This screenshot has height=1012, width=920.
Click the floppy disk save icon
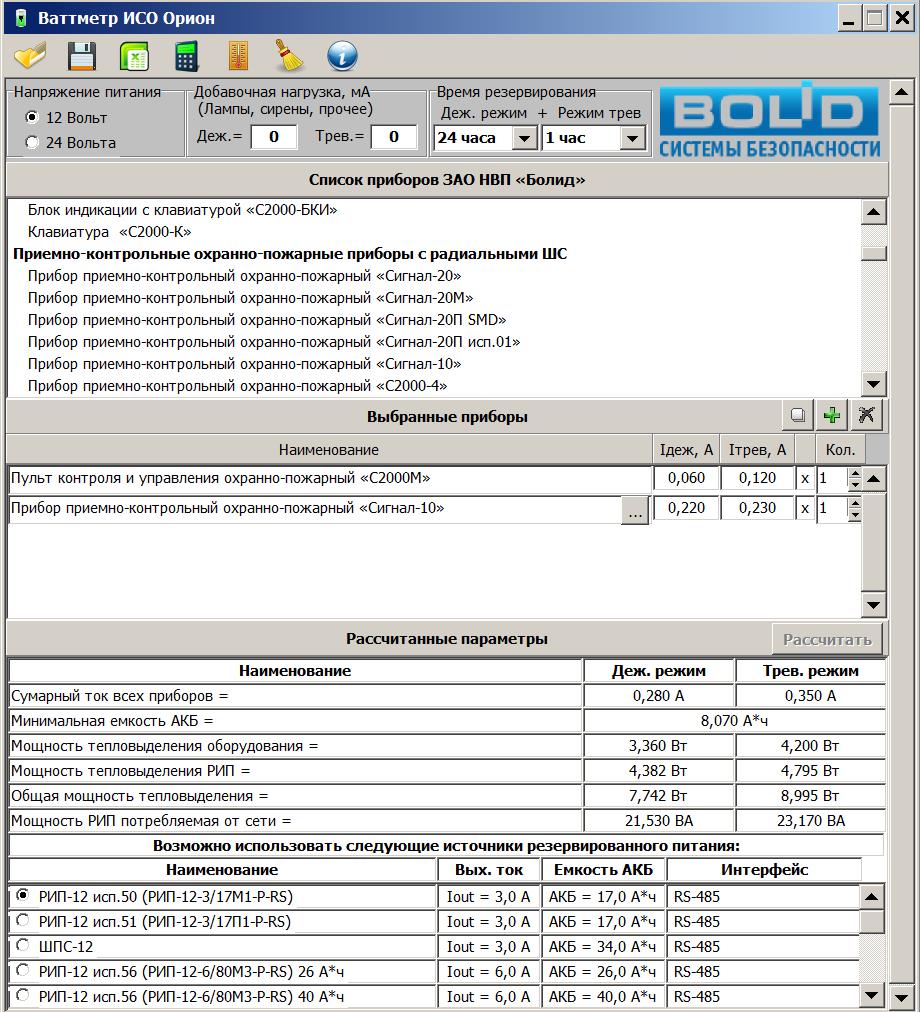pos(81,56)
